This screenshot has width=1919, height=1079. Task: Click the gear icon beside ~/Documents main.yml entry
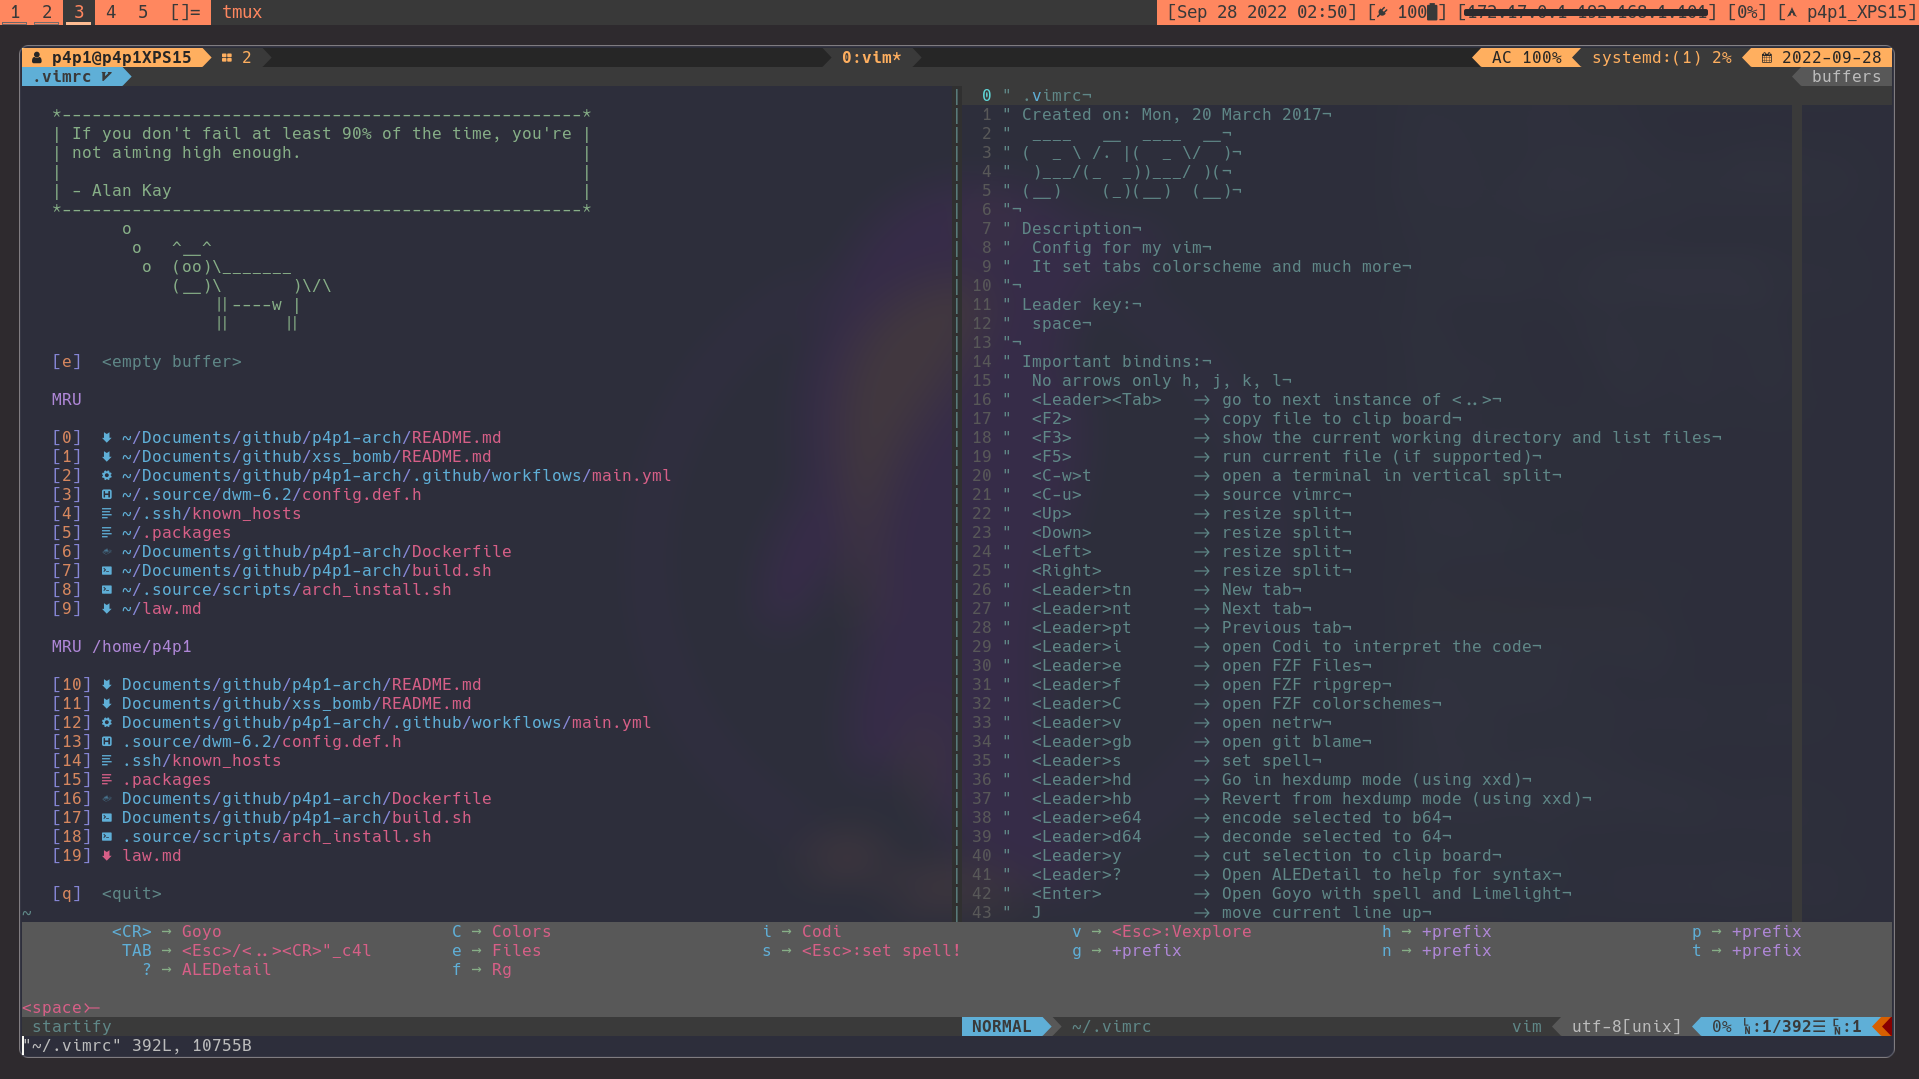tap(106, 476)
